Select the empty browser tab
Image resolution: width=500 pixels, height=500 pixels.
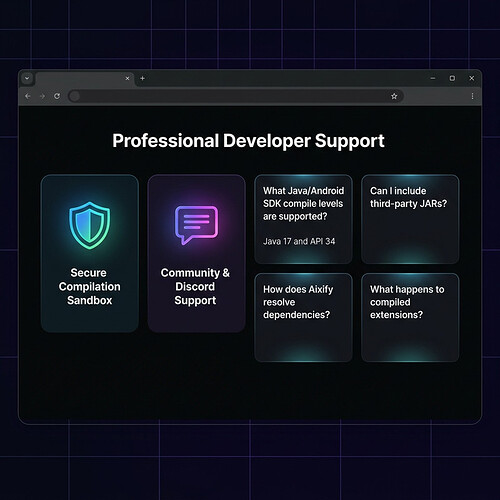pyautogui.click(x=85, y=79)
